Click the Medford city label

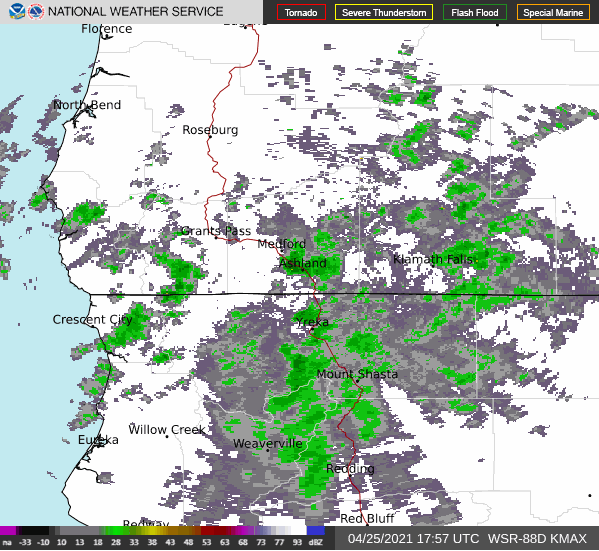tap(282, 243)
